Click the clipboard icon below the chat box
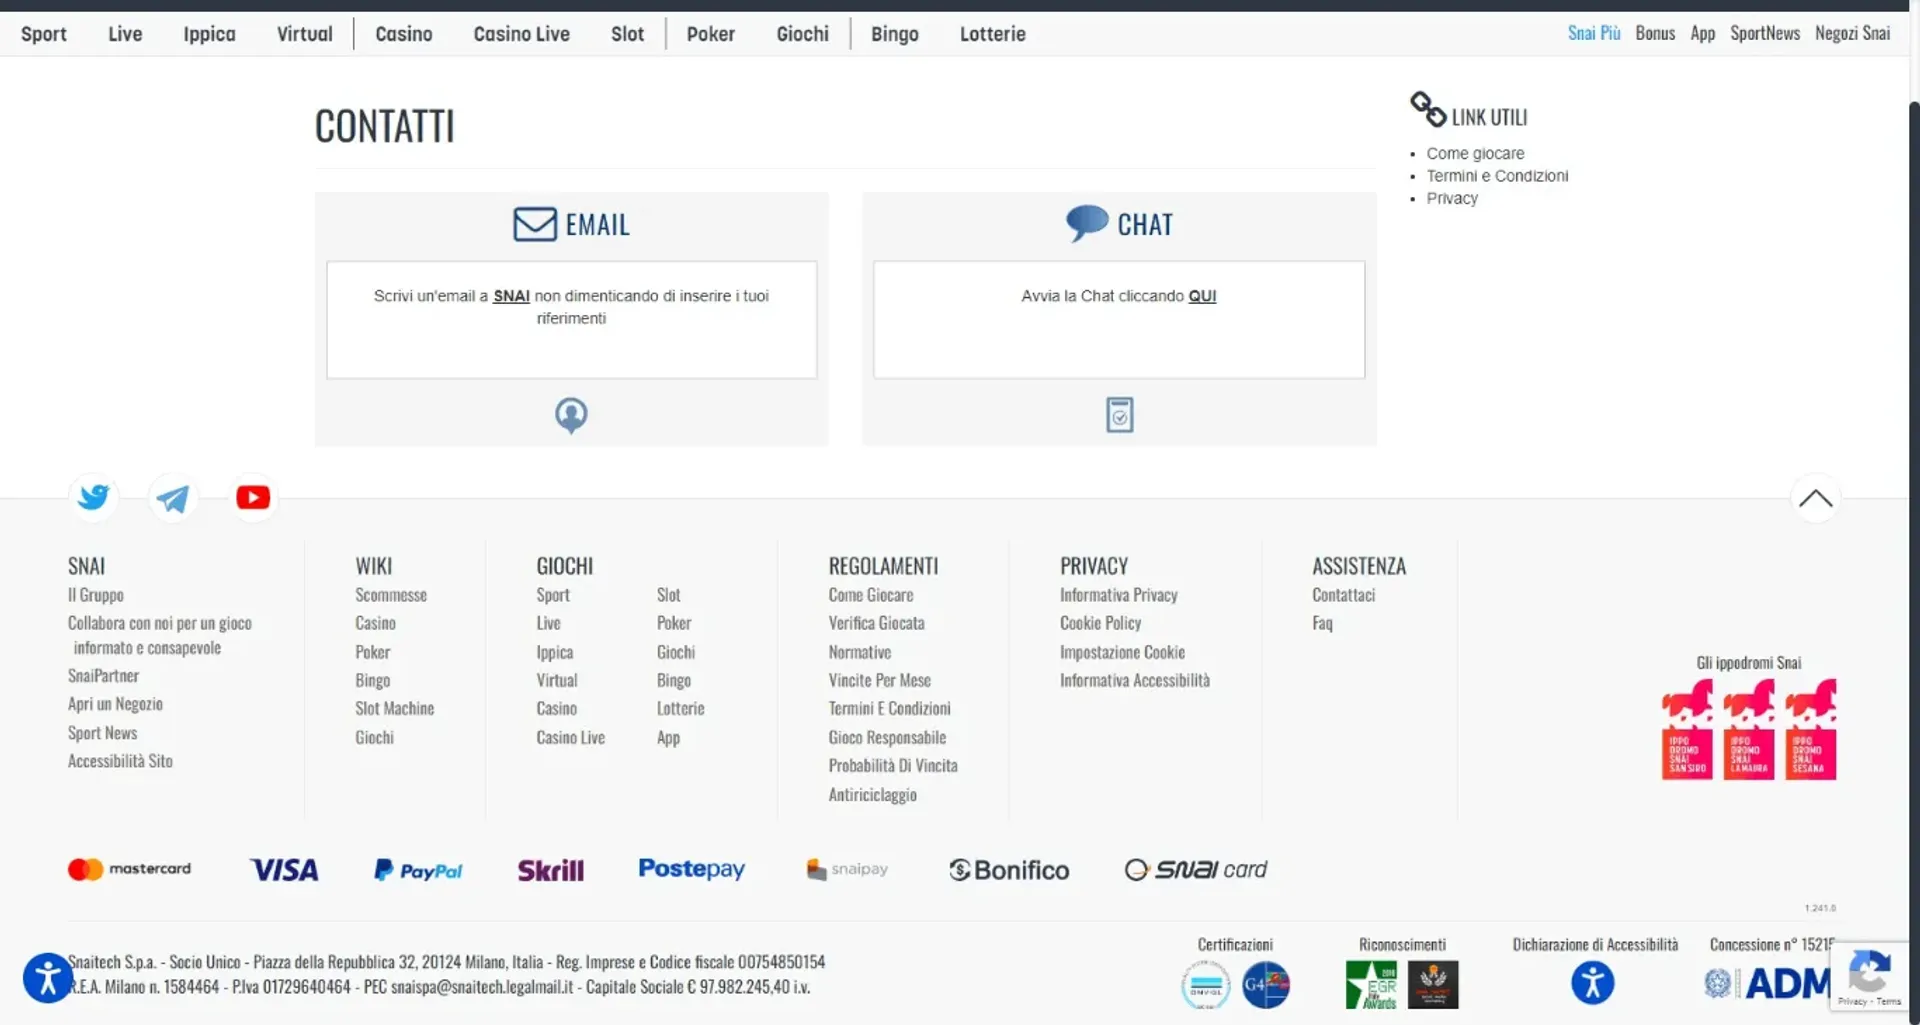The width and height of the screenshot is (1920, 1025). coord(1119,415)
